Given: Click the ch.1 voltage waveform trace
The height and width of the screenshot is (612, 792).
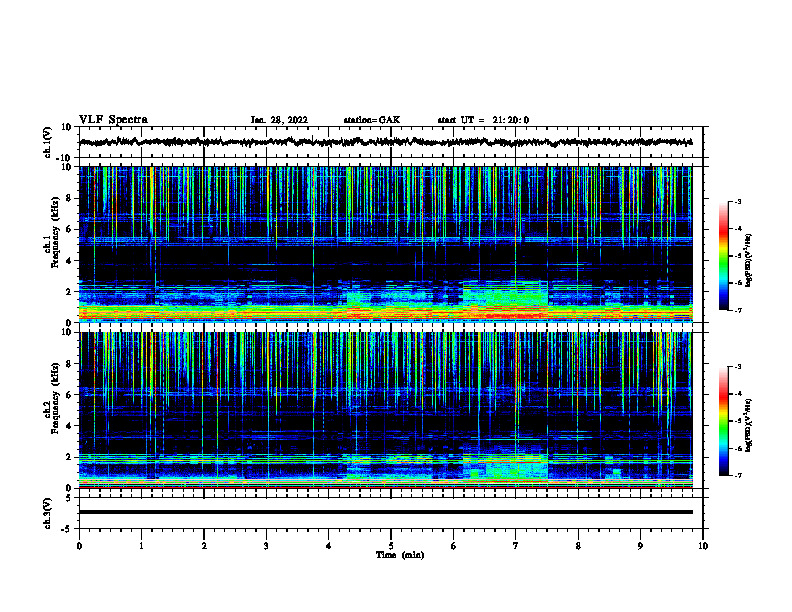Looking at the screenshot, I should [385, 142].
